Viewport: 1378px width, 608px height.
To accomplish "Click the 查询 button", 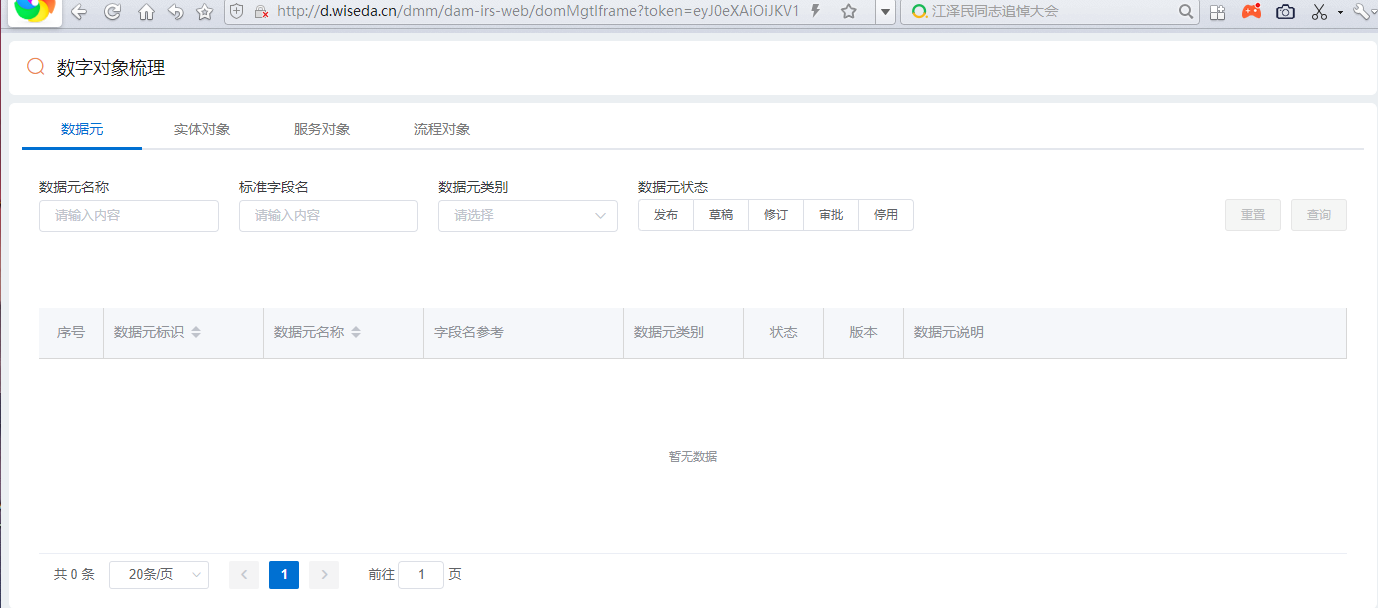I will tap(1318, 215).
